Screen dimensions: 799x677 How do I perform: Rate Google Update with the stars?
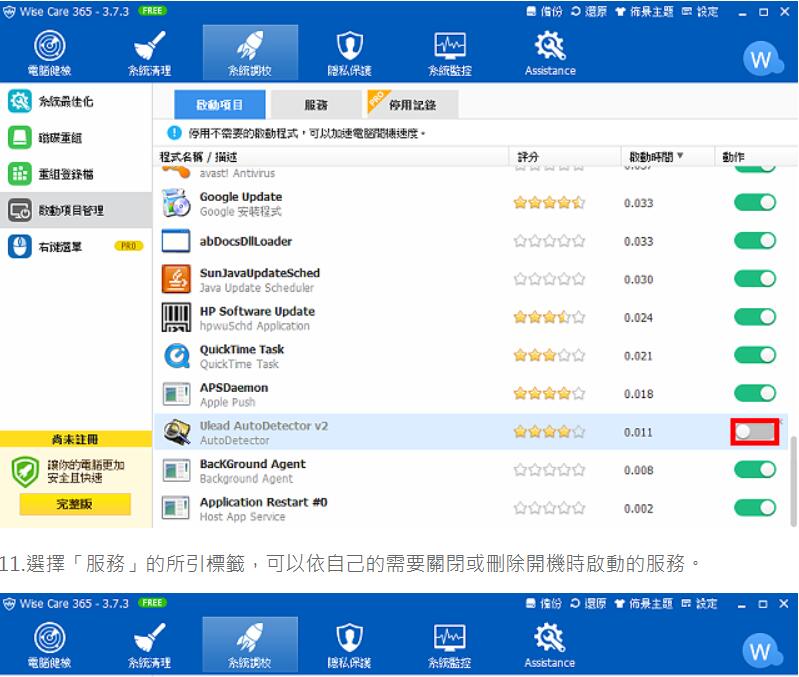click(x=549, y=203)
